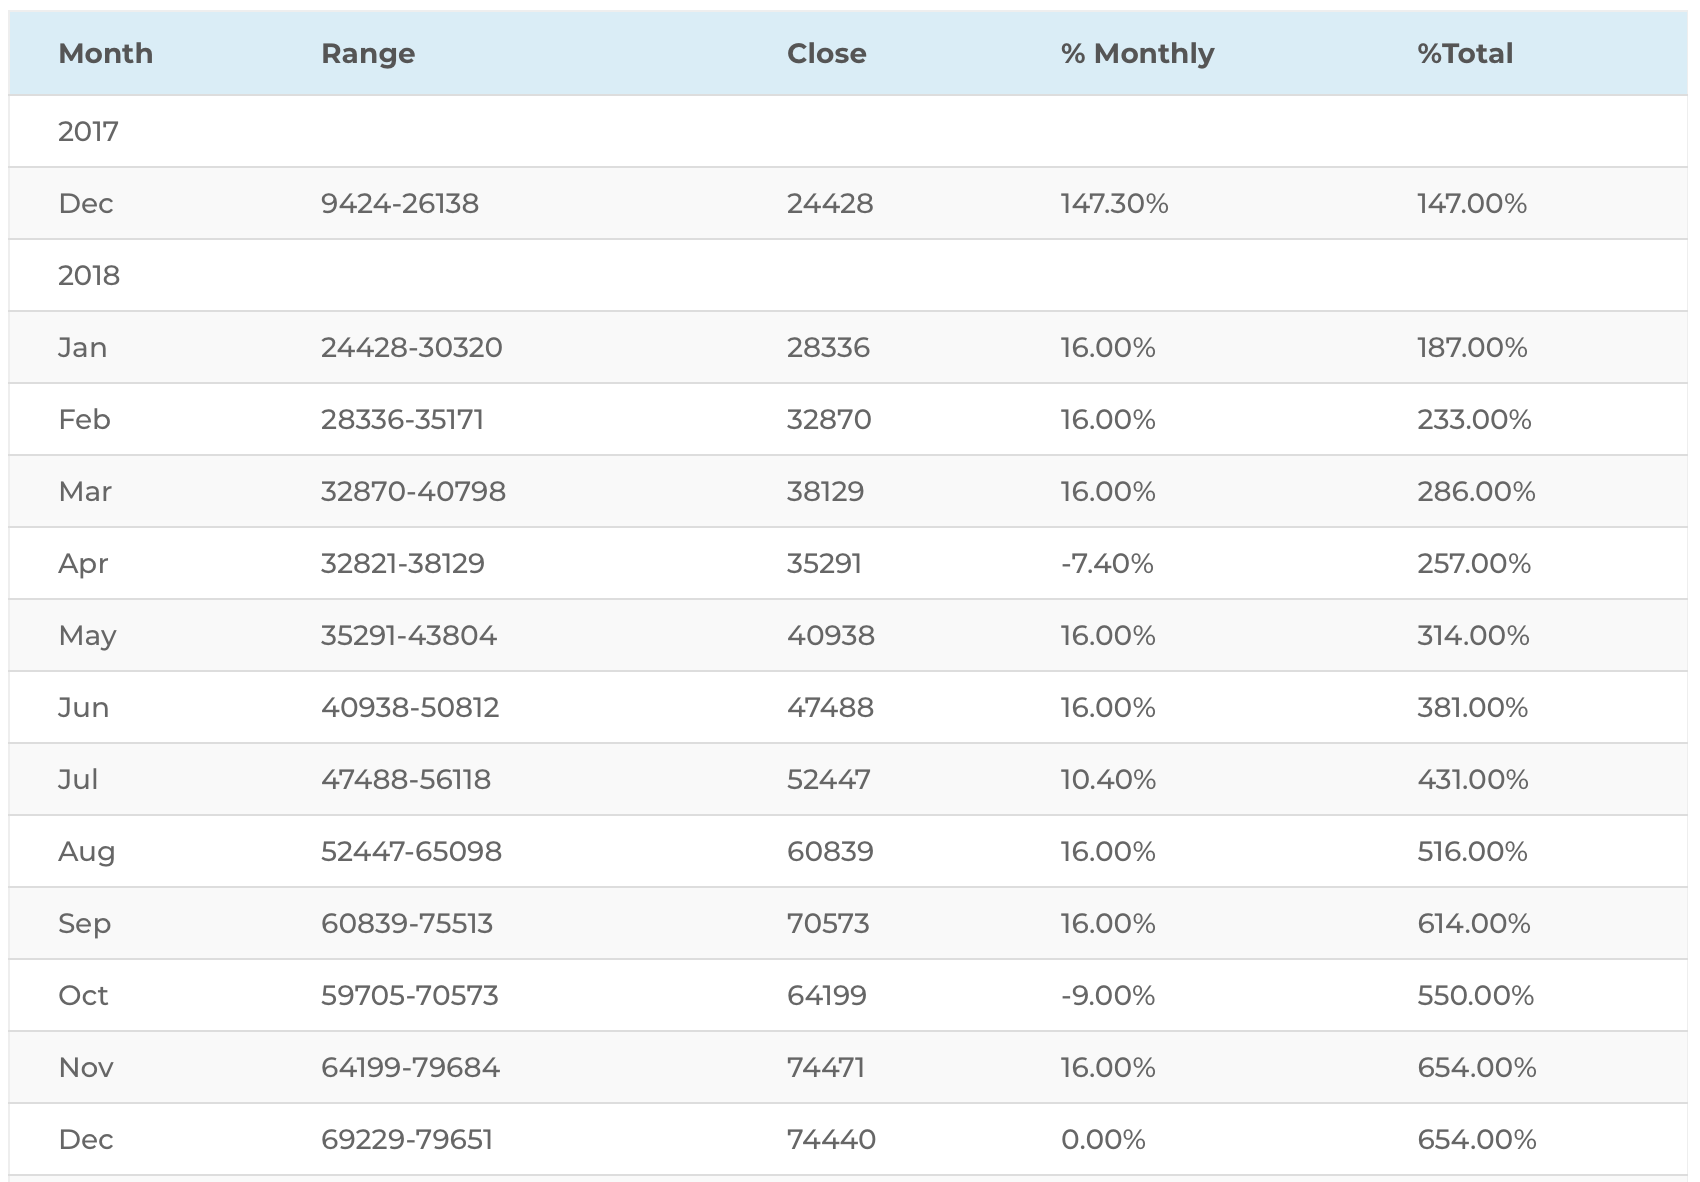Select the 2018 year row
The width and height of the screenshot is (1700, 1182).
tap(848, 275)
